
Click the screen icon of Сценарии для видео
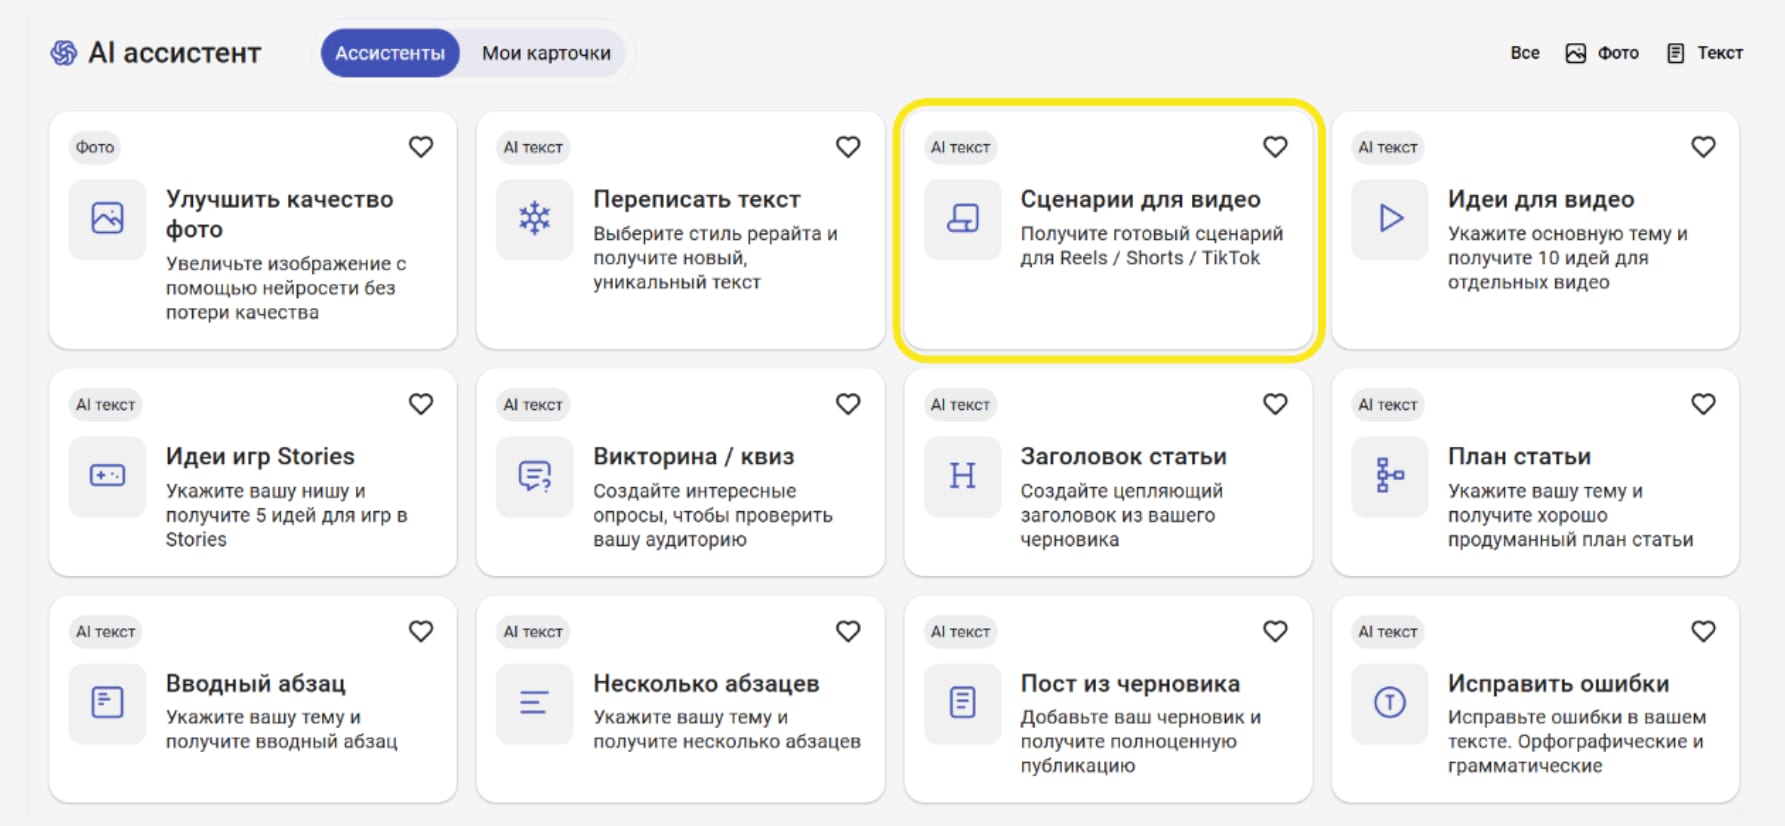point(962,218)
